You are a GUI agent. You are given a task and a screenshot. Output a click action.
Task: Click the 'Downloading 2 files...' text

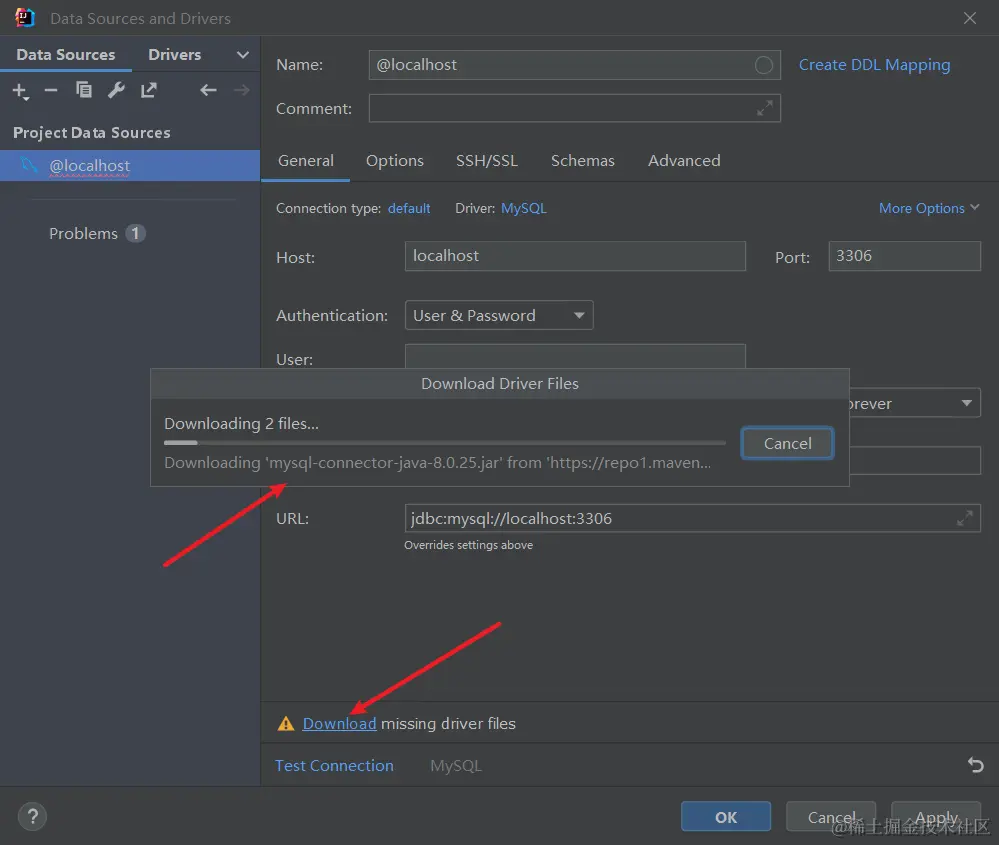[x=241, y=424]
